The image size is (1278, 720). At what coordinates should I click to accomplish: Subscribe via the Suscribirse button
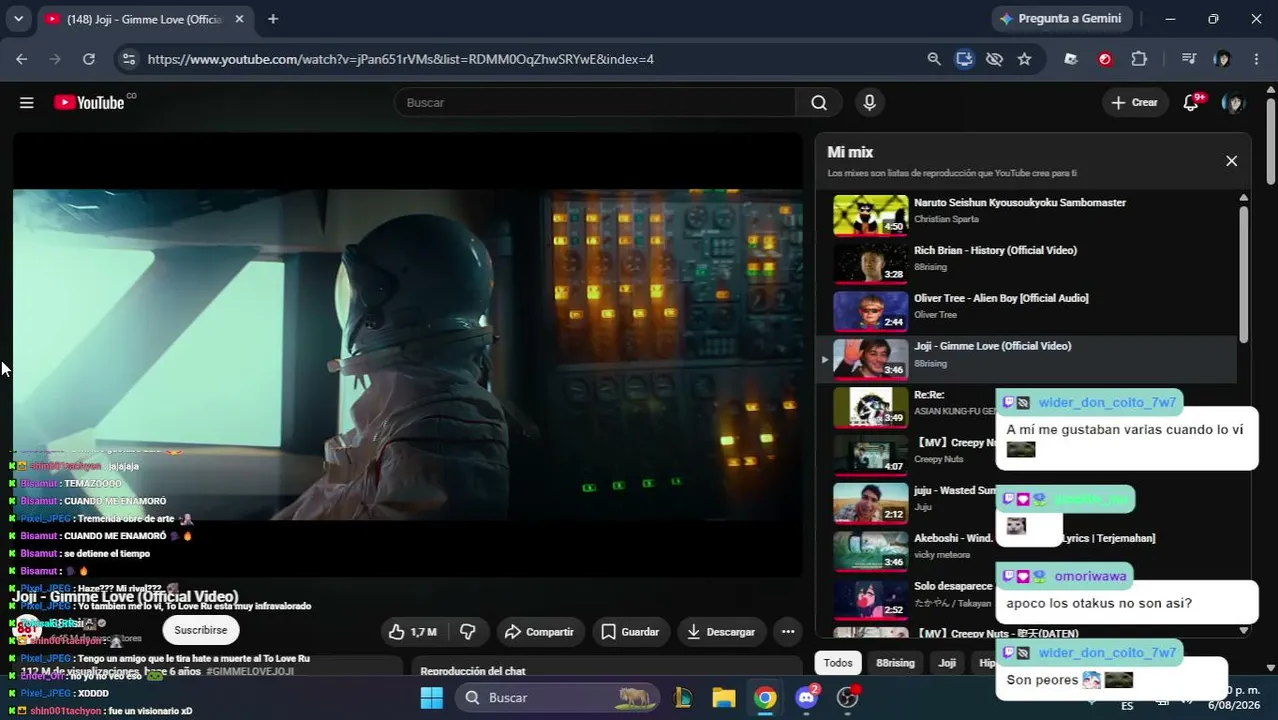pyautogui.click(x=201, y=630)
